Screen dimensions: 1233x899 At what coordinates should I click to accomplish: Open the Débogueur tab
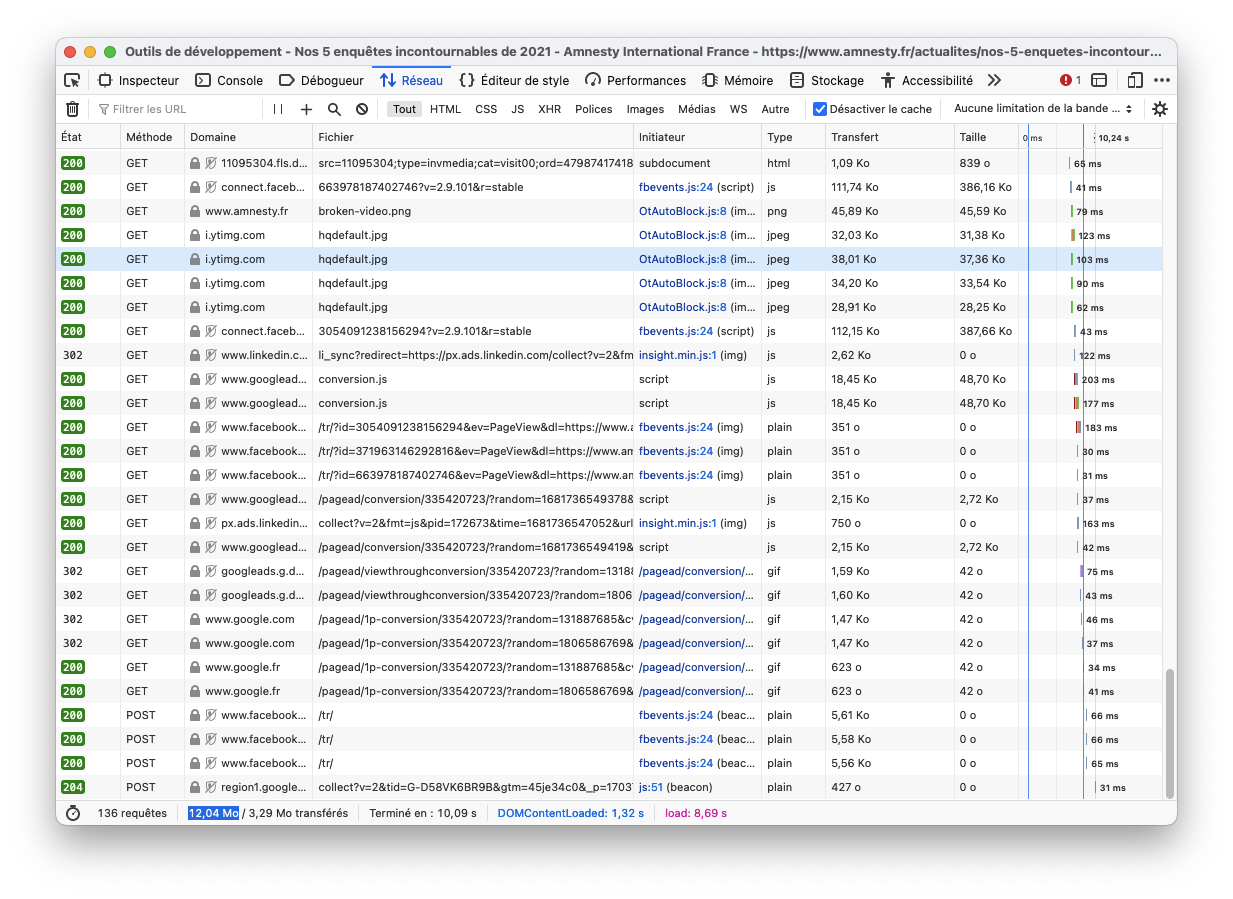(x=321, y=80)
